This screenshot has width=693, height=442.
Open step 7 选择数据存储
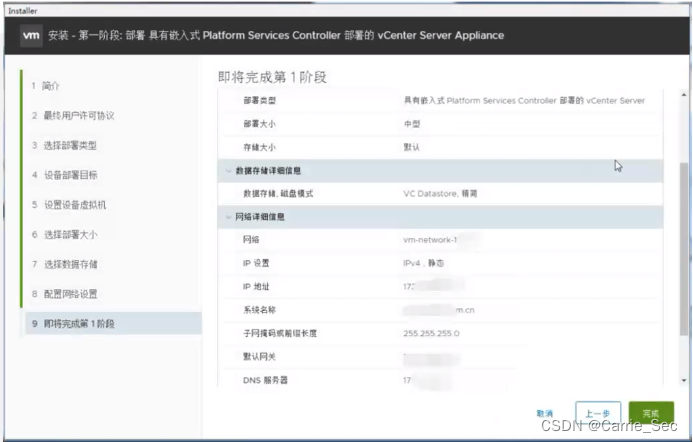(65, 264)
